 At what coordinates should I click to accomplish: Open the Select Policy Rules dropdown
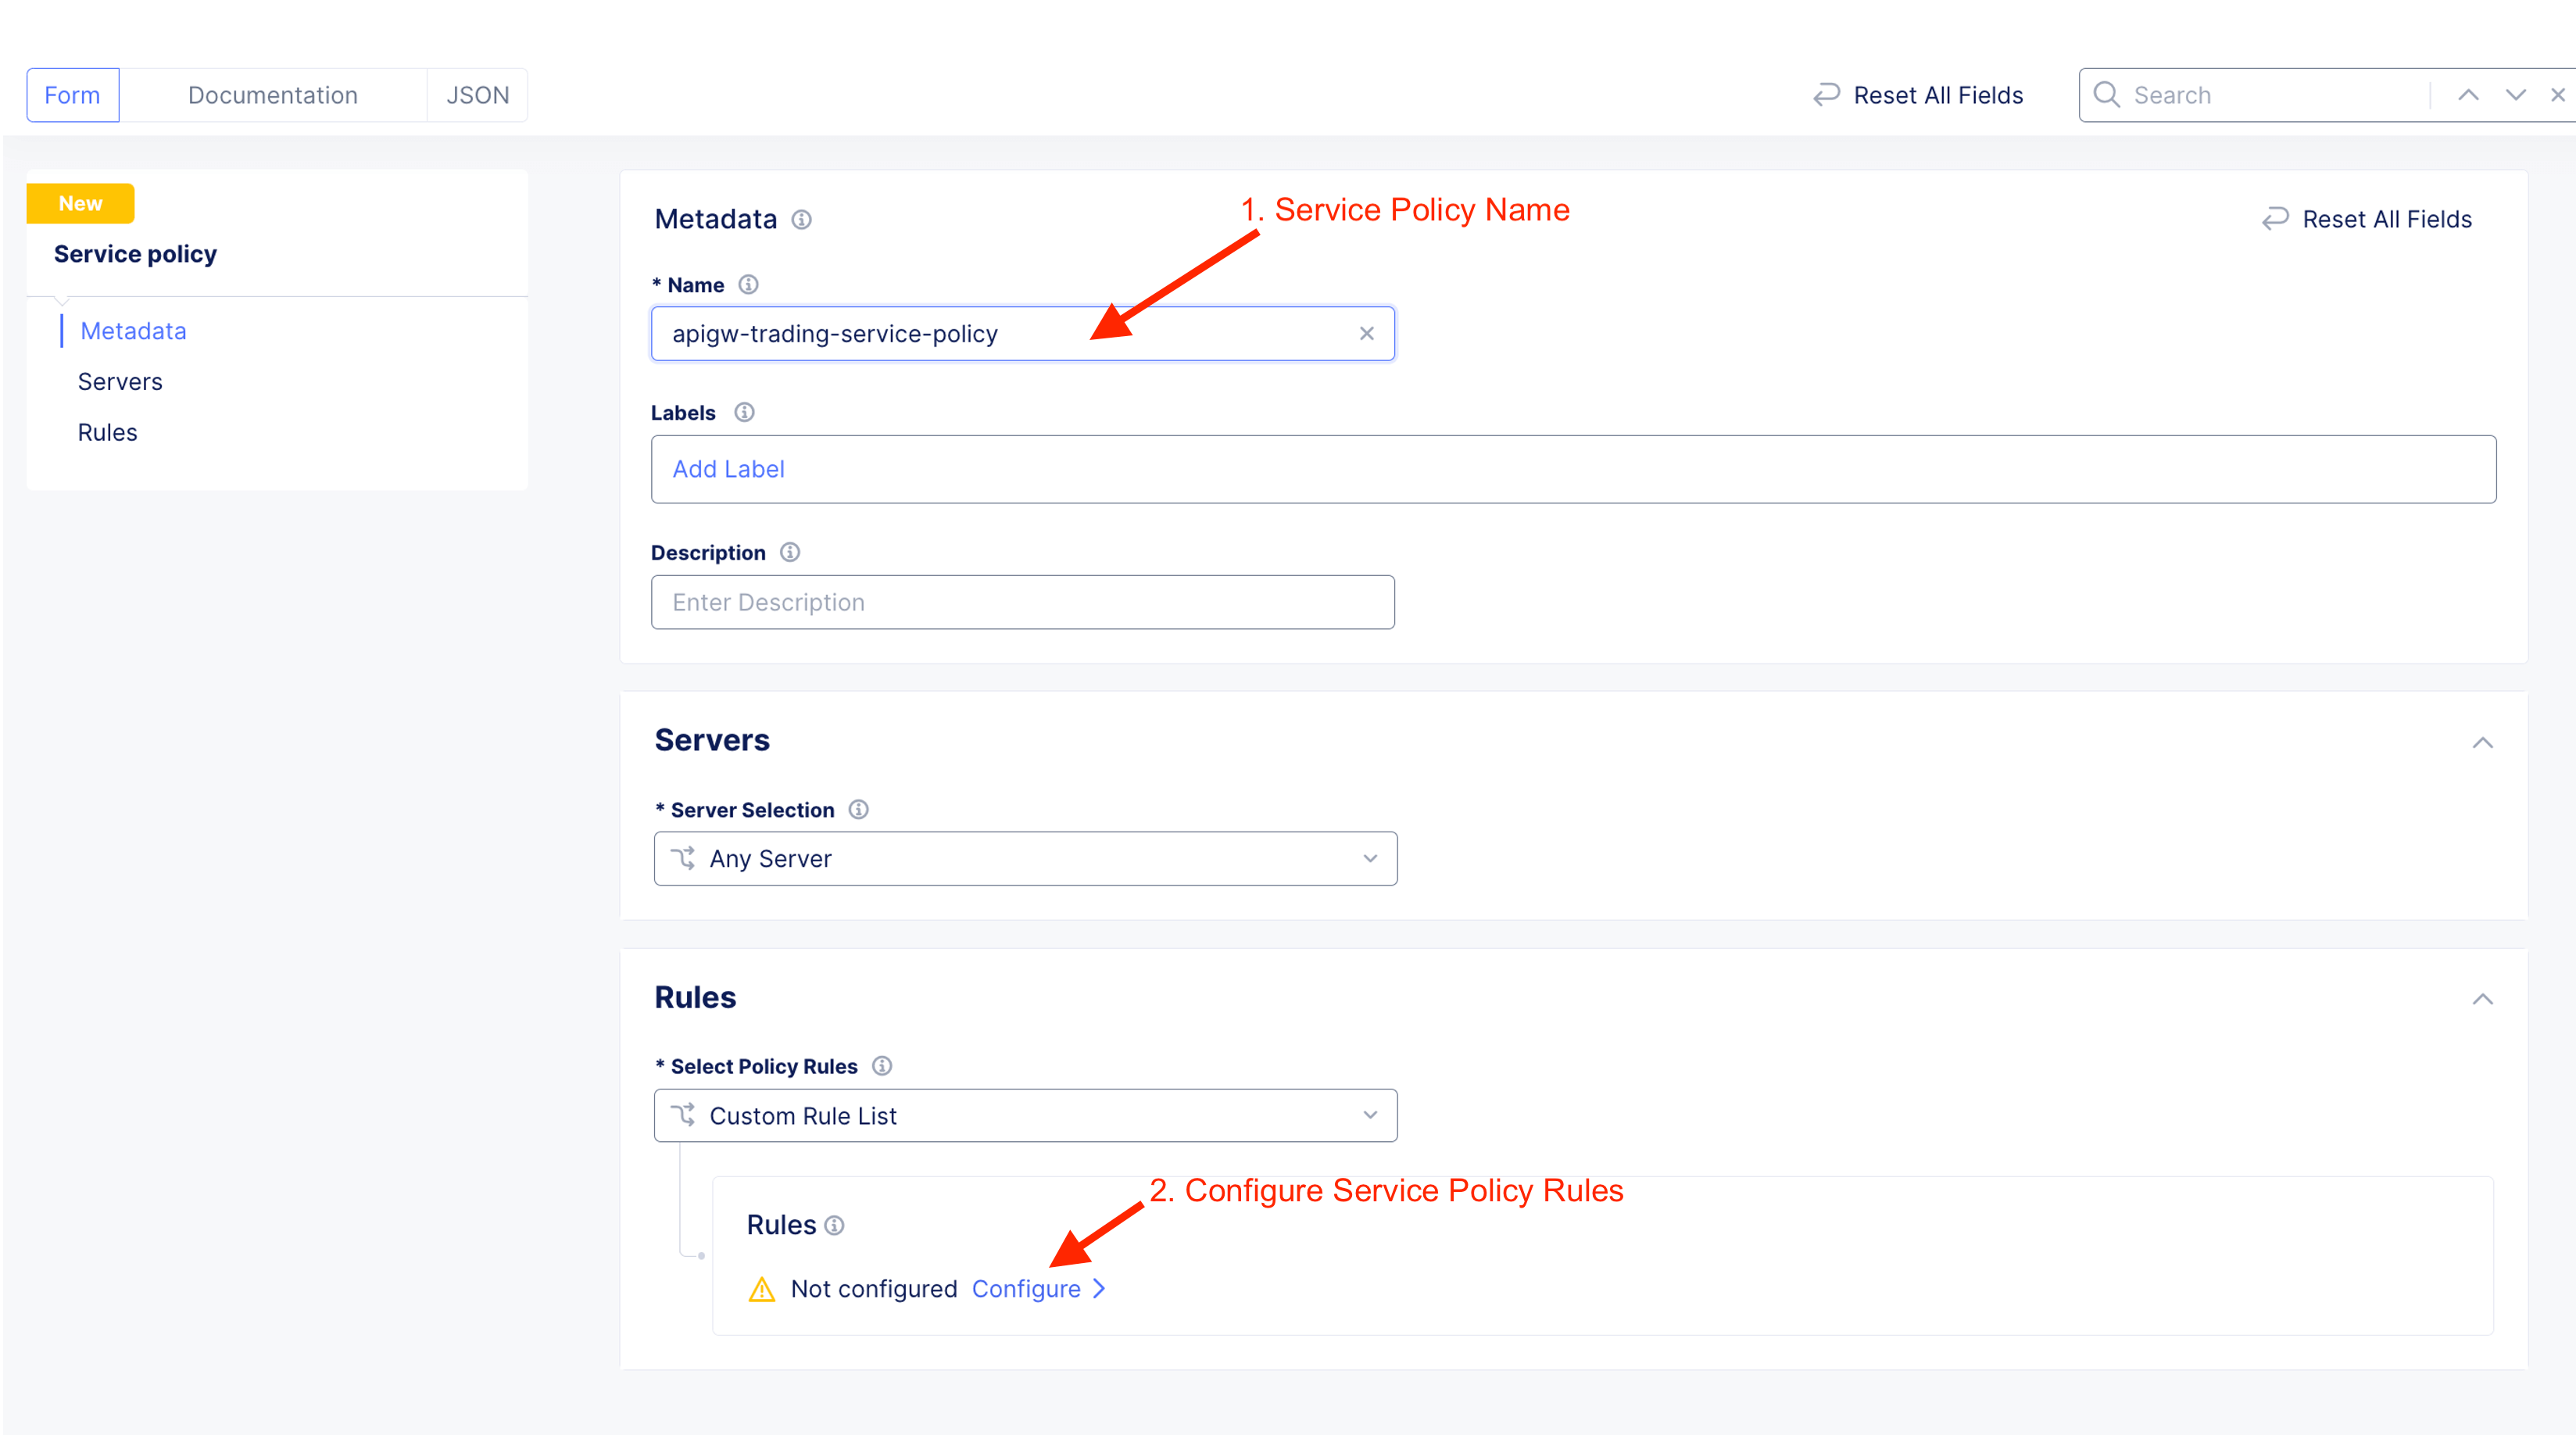(1025, 1115)
